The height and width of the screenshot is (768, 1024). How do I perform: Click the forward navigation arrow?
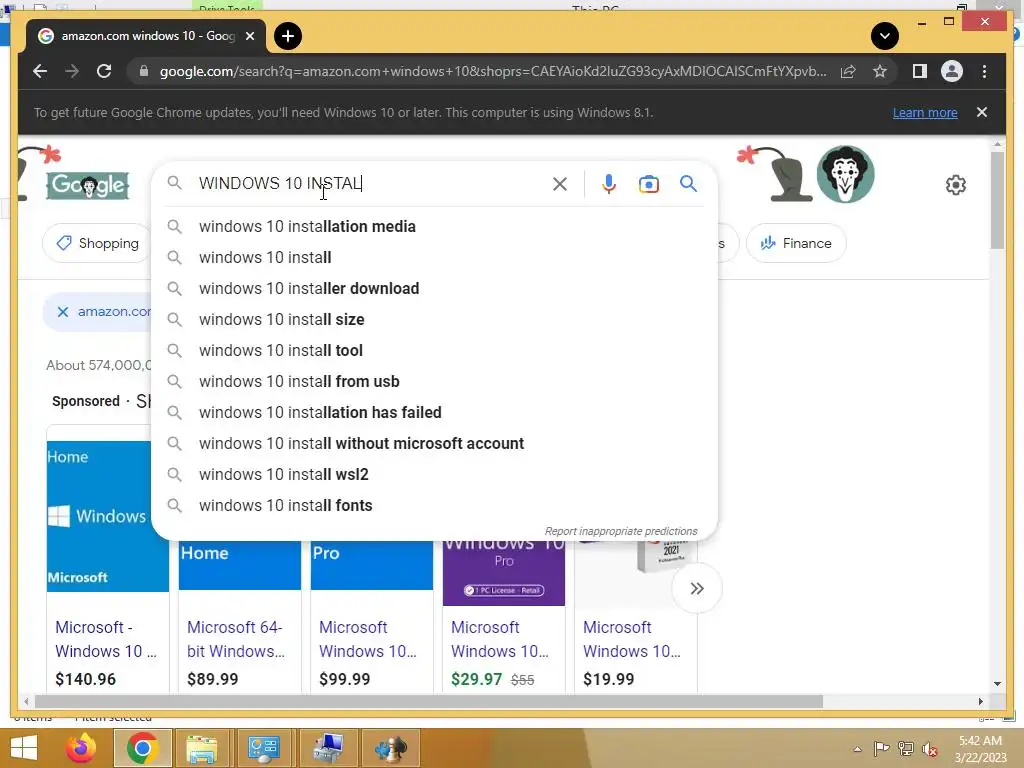coord(72,71)
